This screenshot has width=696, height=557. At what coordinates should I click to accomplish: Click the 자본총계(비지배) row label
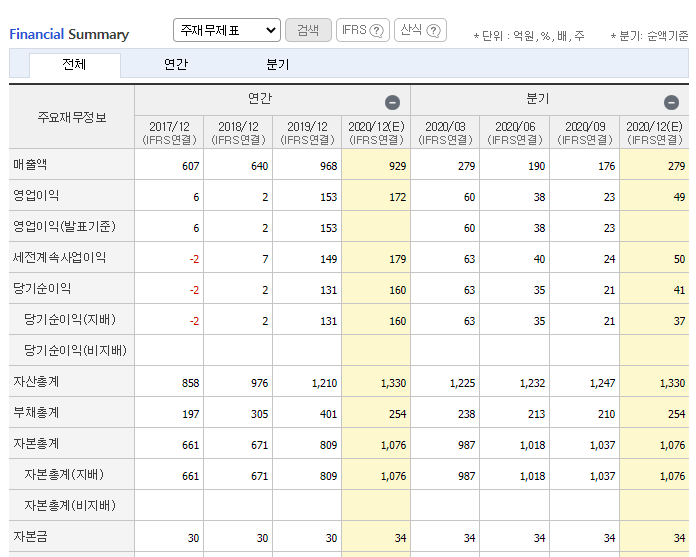[70, 506]
